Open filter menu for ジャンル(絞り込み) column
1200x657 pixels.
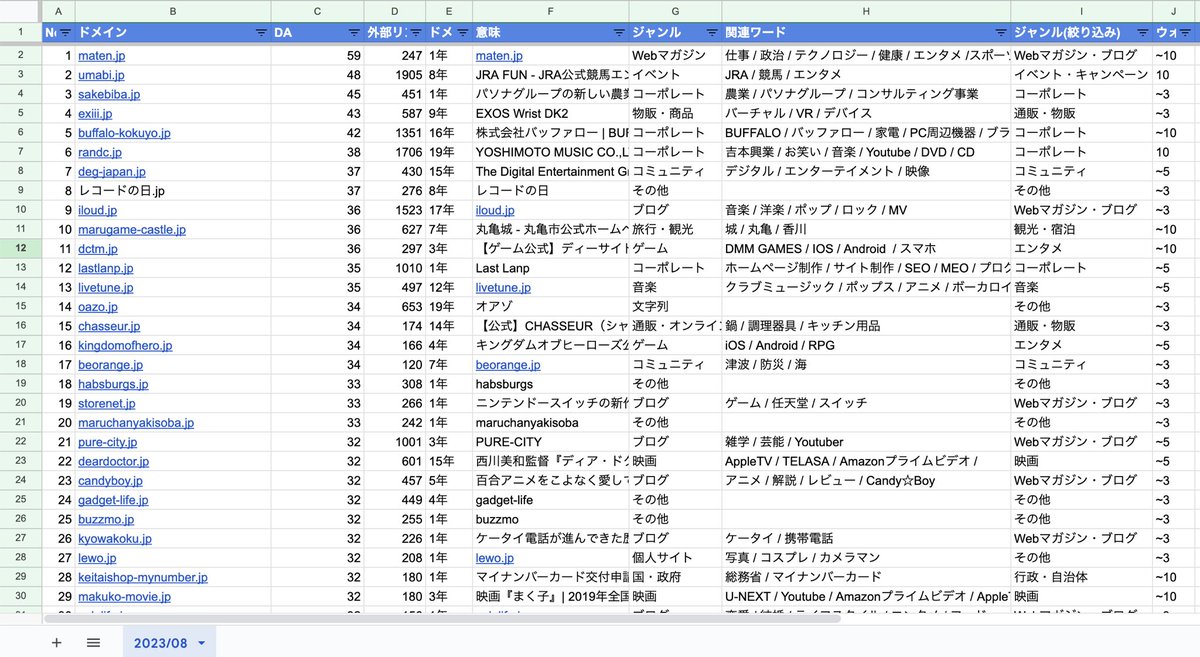pos(1141,32)
